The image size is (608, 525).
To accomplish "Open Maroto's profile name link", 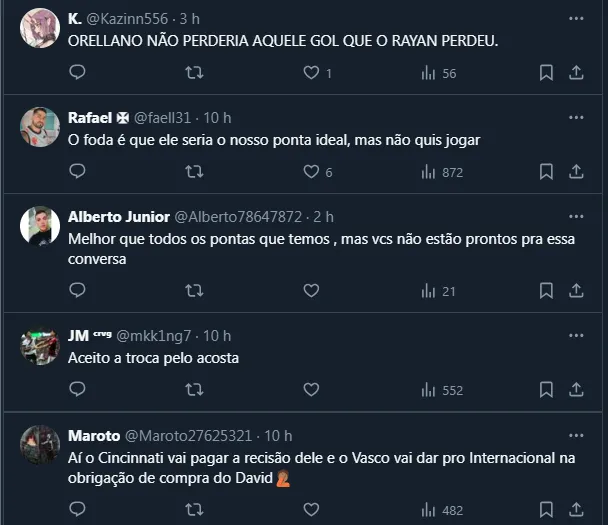I will pyautogui.click(x=93, y=435).
